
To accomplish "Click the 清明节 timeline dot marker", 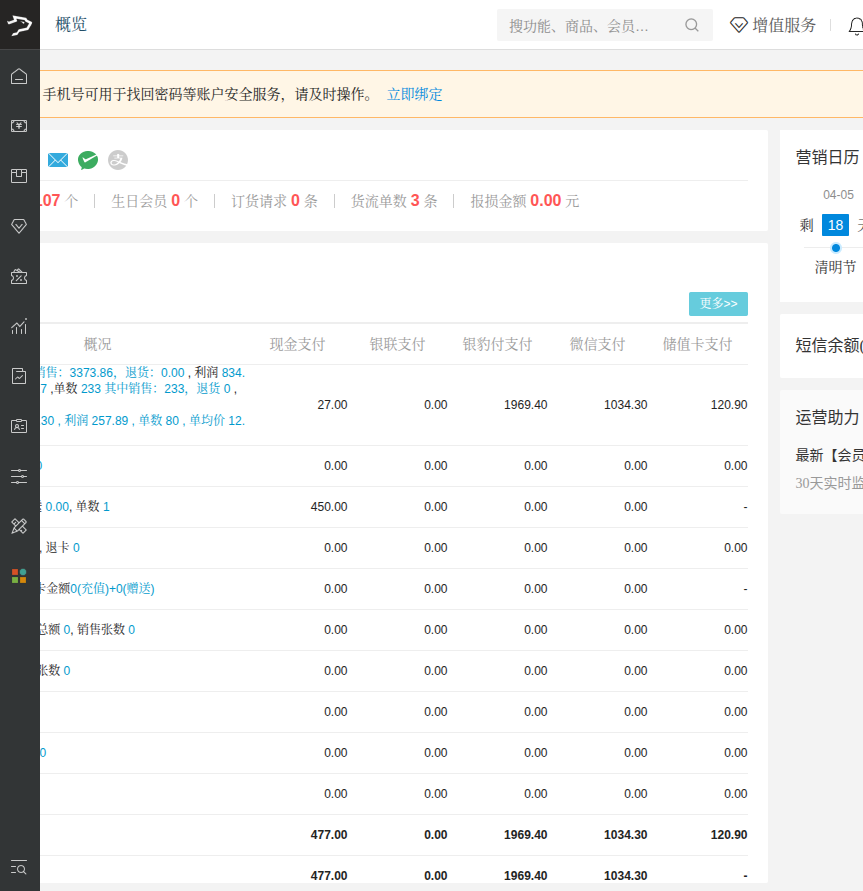I will [x=835, y=248].
